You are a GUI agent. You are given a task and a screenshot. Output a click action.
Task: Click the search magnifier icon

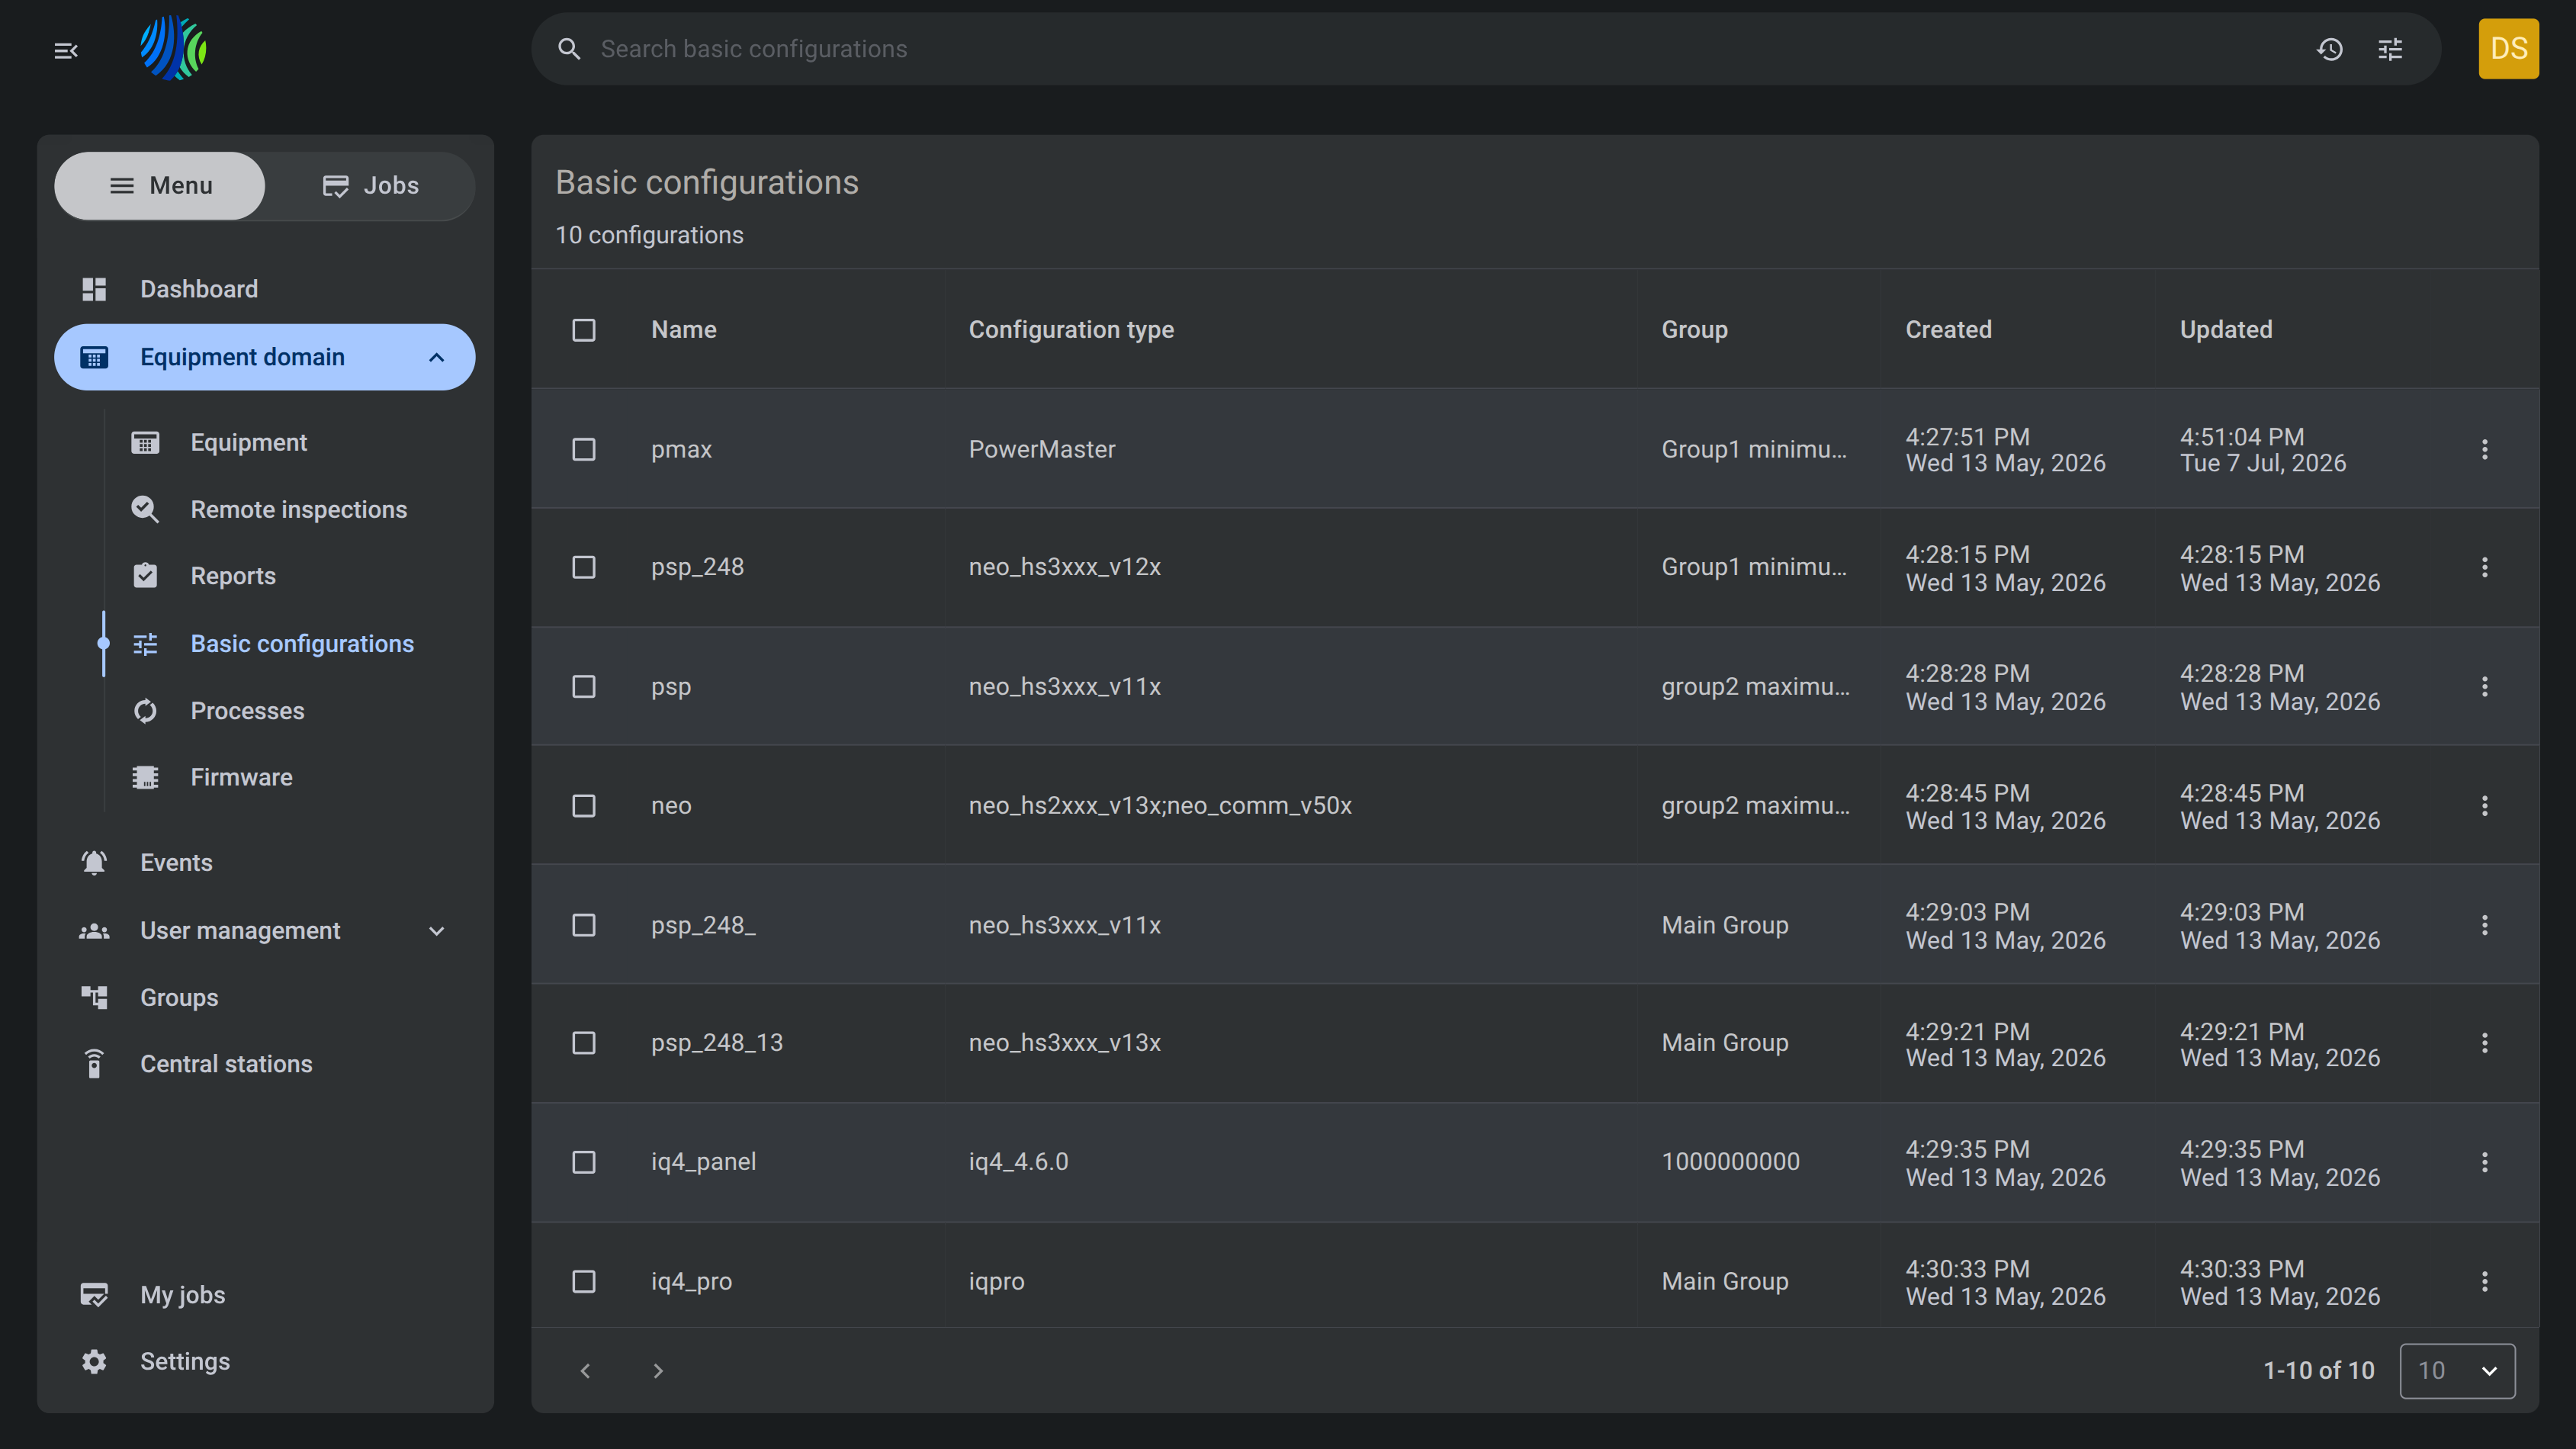569,49
